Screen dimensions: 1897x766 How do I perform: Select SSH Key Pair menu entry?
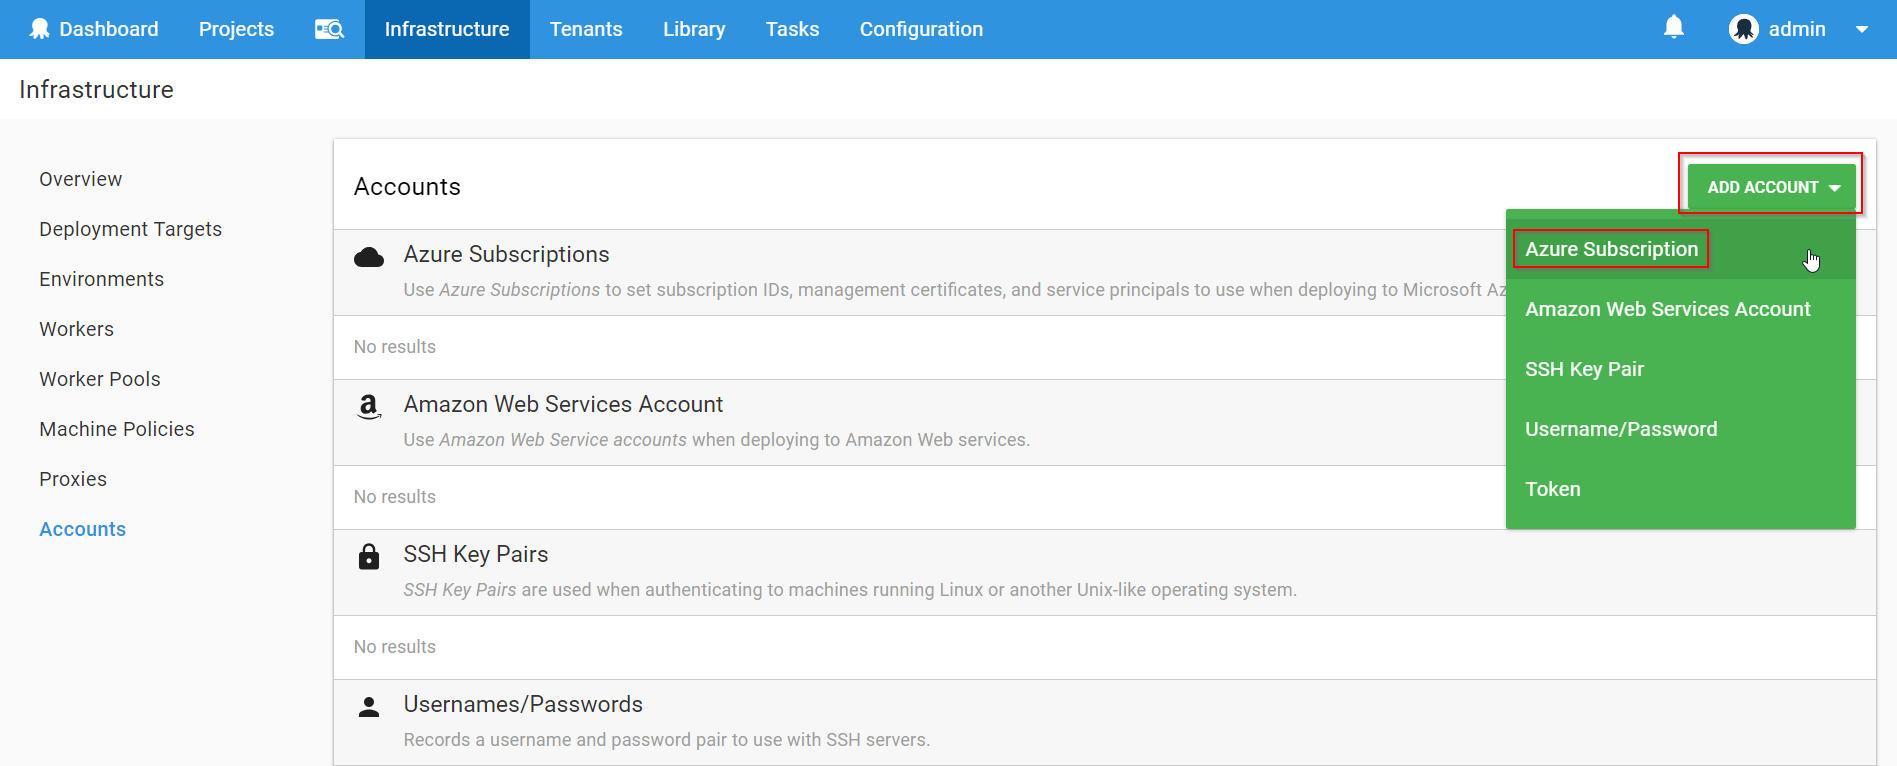(1680, 369)
